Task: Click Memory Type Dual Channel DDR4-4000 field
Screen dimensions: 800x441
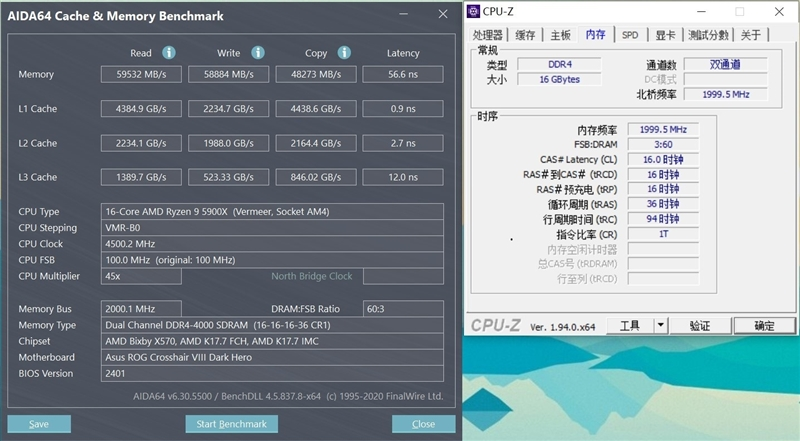Action: click(x=272, y=325)
